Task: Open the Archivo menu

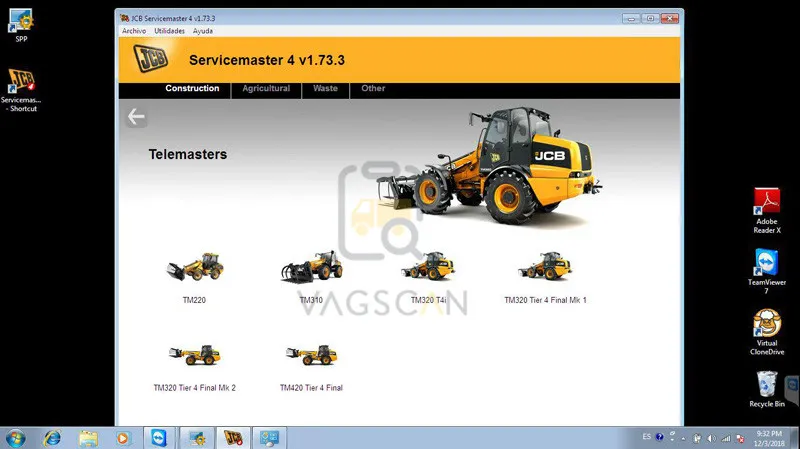Action: (x=134, y=31)
